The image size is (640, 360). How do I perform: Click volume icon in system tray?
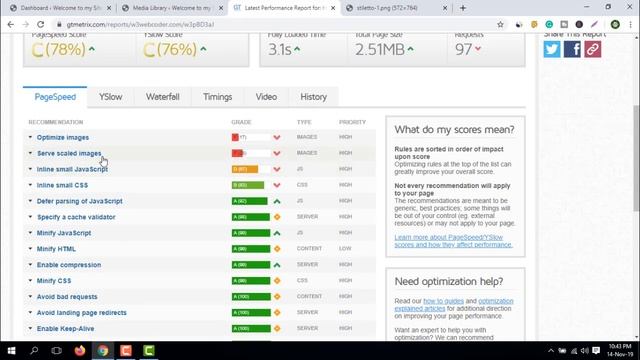pos(584,351)
